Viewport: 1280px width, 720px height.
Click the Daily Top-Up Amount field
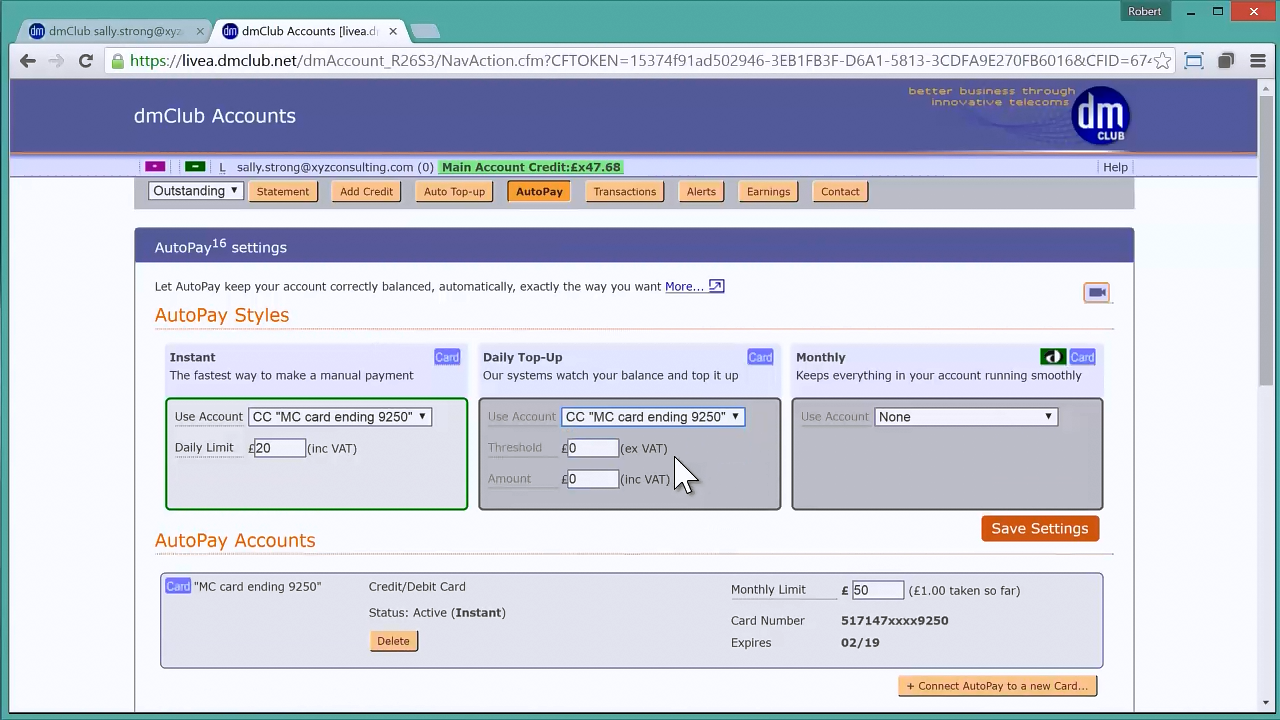592,479
